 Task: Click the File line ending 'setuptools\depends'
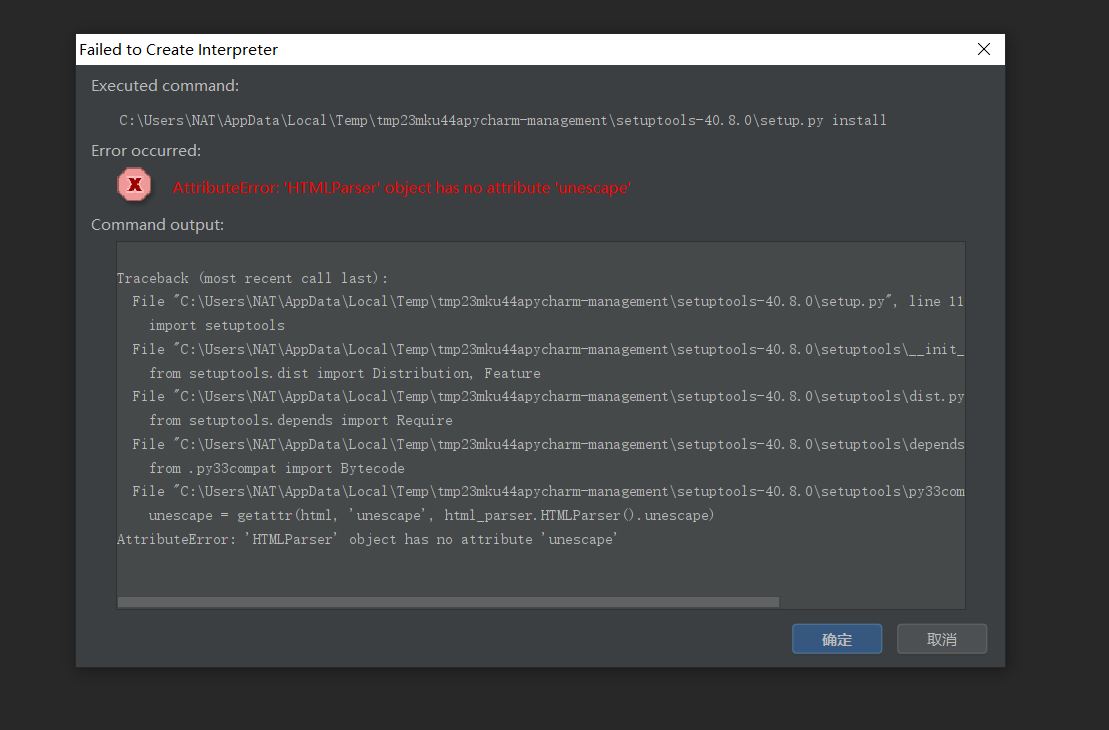[547, 444]
